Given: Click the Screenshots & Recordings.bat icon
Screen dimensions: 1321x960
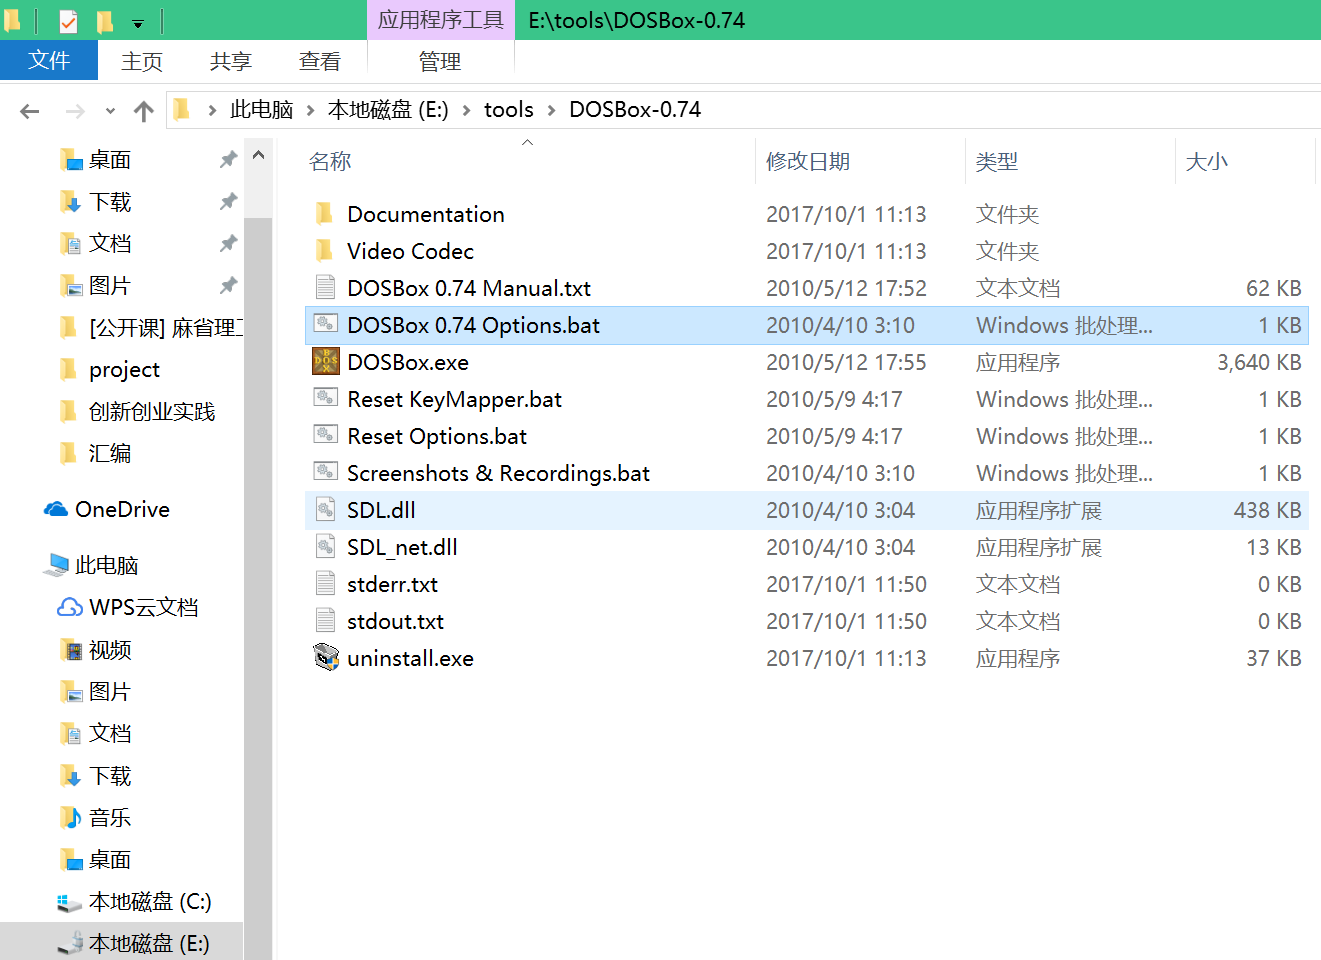Looking at the screenshot, I should pyautogui.click(x=325, y=473).
